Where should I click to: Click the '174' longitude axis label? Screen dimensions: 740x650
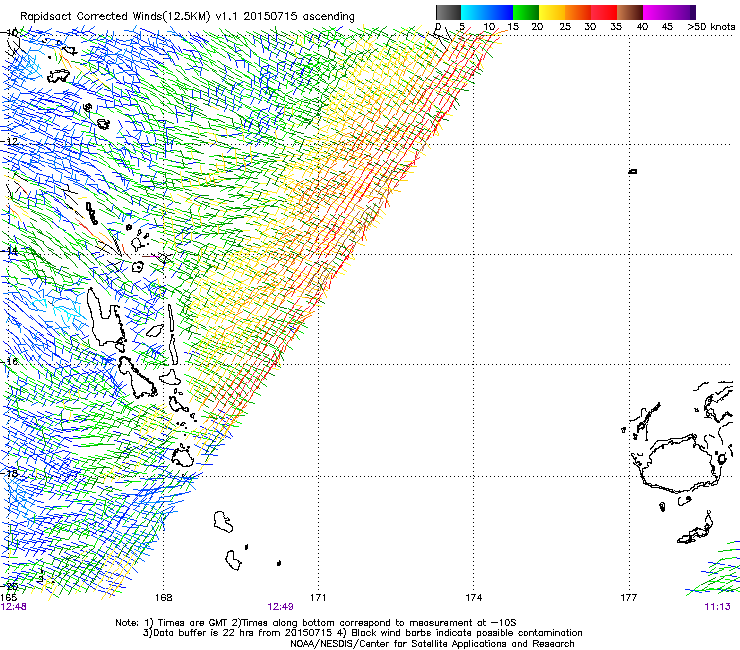[x=473, y=598]
